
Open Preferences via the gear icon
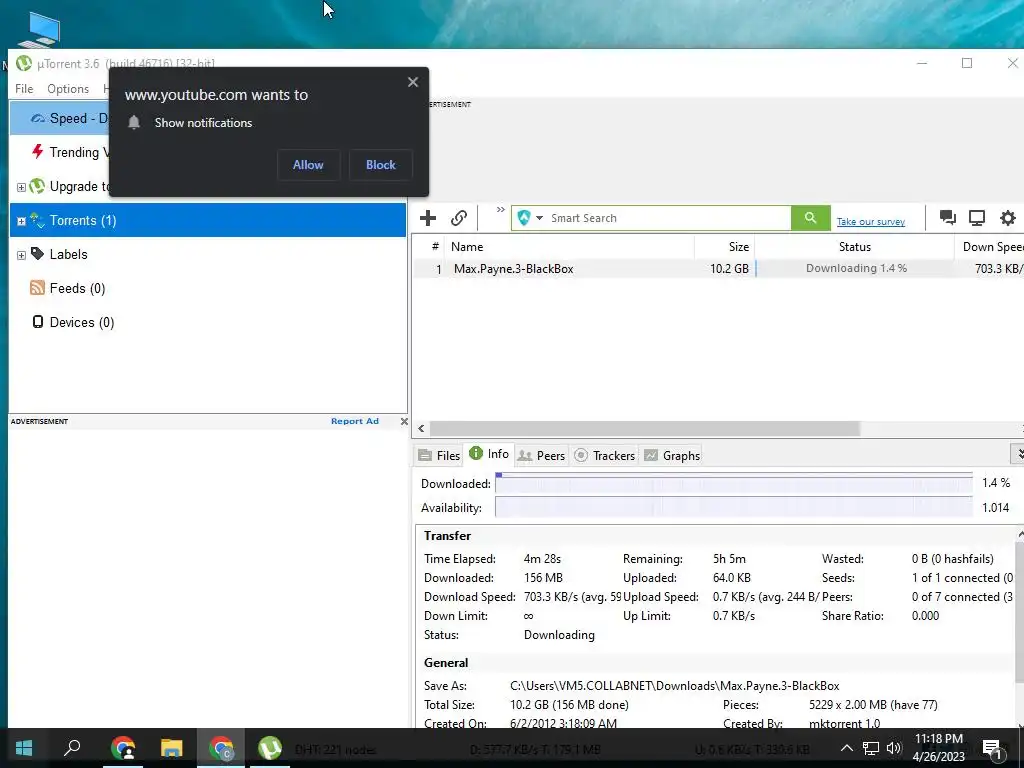click(1008, 217)
